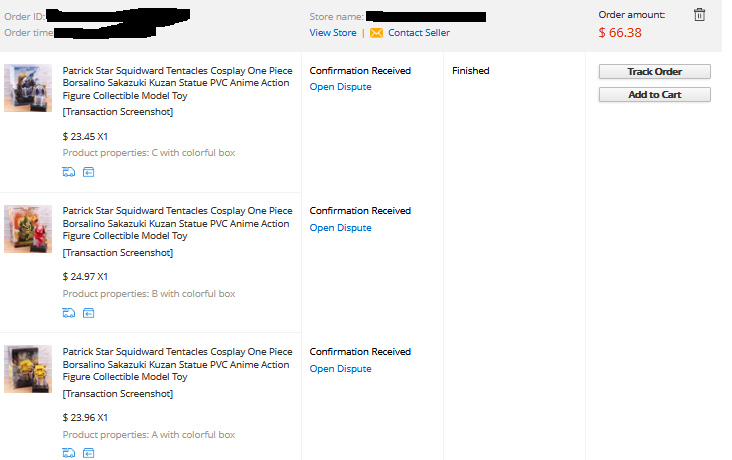Click truck shipping icon under $23.45 item
Screen dimensions: 732x460
pos(69,172)
